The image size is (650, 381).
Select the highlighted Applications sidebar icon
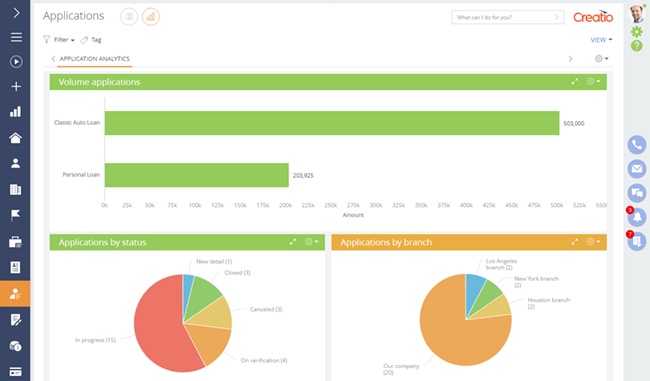(15, 294)
